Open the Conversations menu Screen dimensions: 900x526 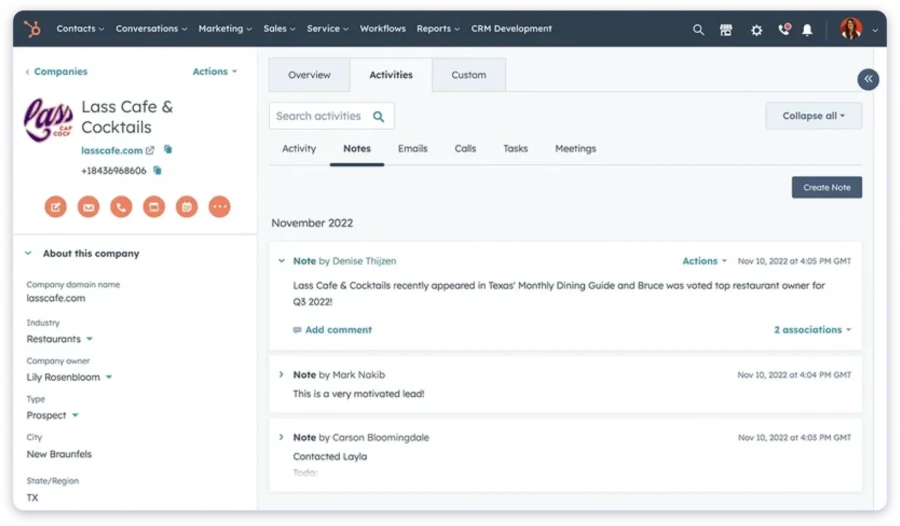151,29
